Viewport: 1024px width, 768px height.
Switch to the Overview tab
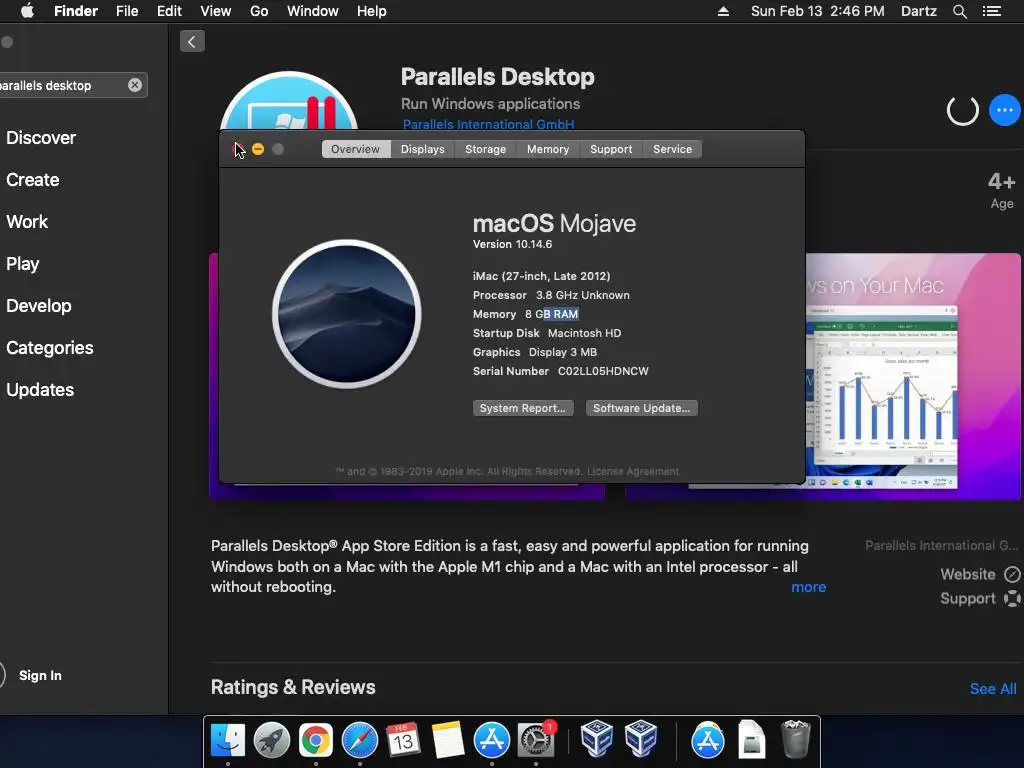[x=355, y=149]
